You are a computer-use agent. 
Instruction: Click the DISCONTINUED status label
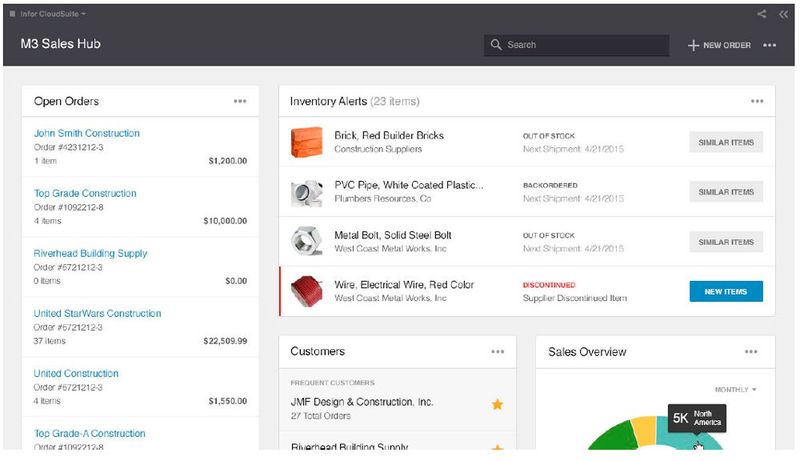click(x=549, y=285)
